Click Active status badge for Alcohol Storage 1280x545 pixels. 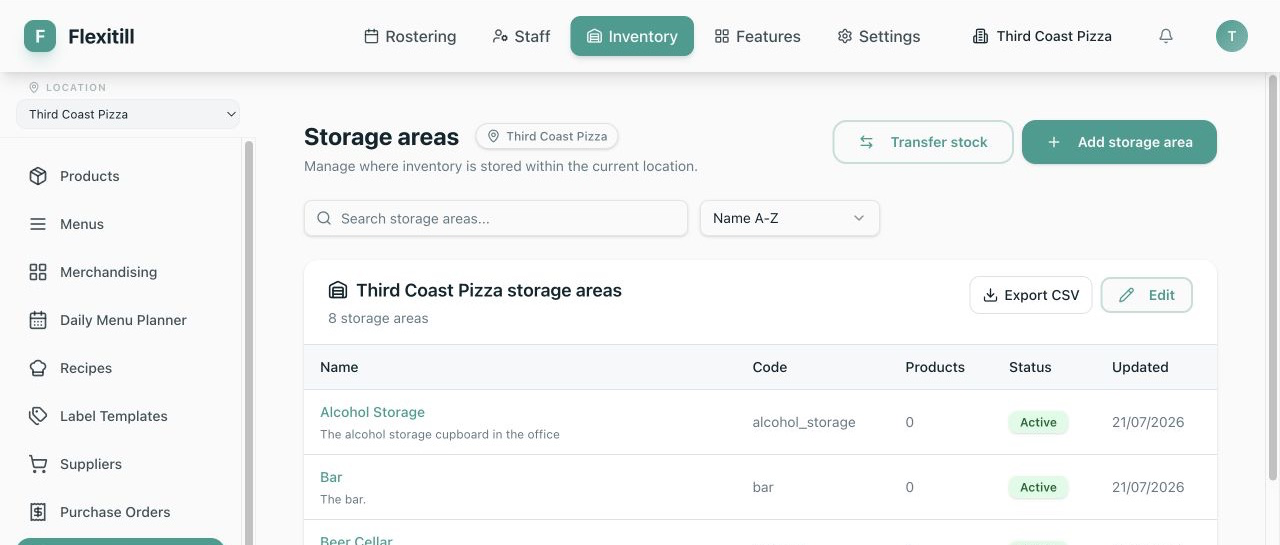(x=1038, y=422)
